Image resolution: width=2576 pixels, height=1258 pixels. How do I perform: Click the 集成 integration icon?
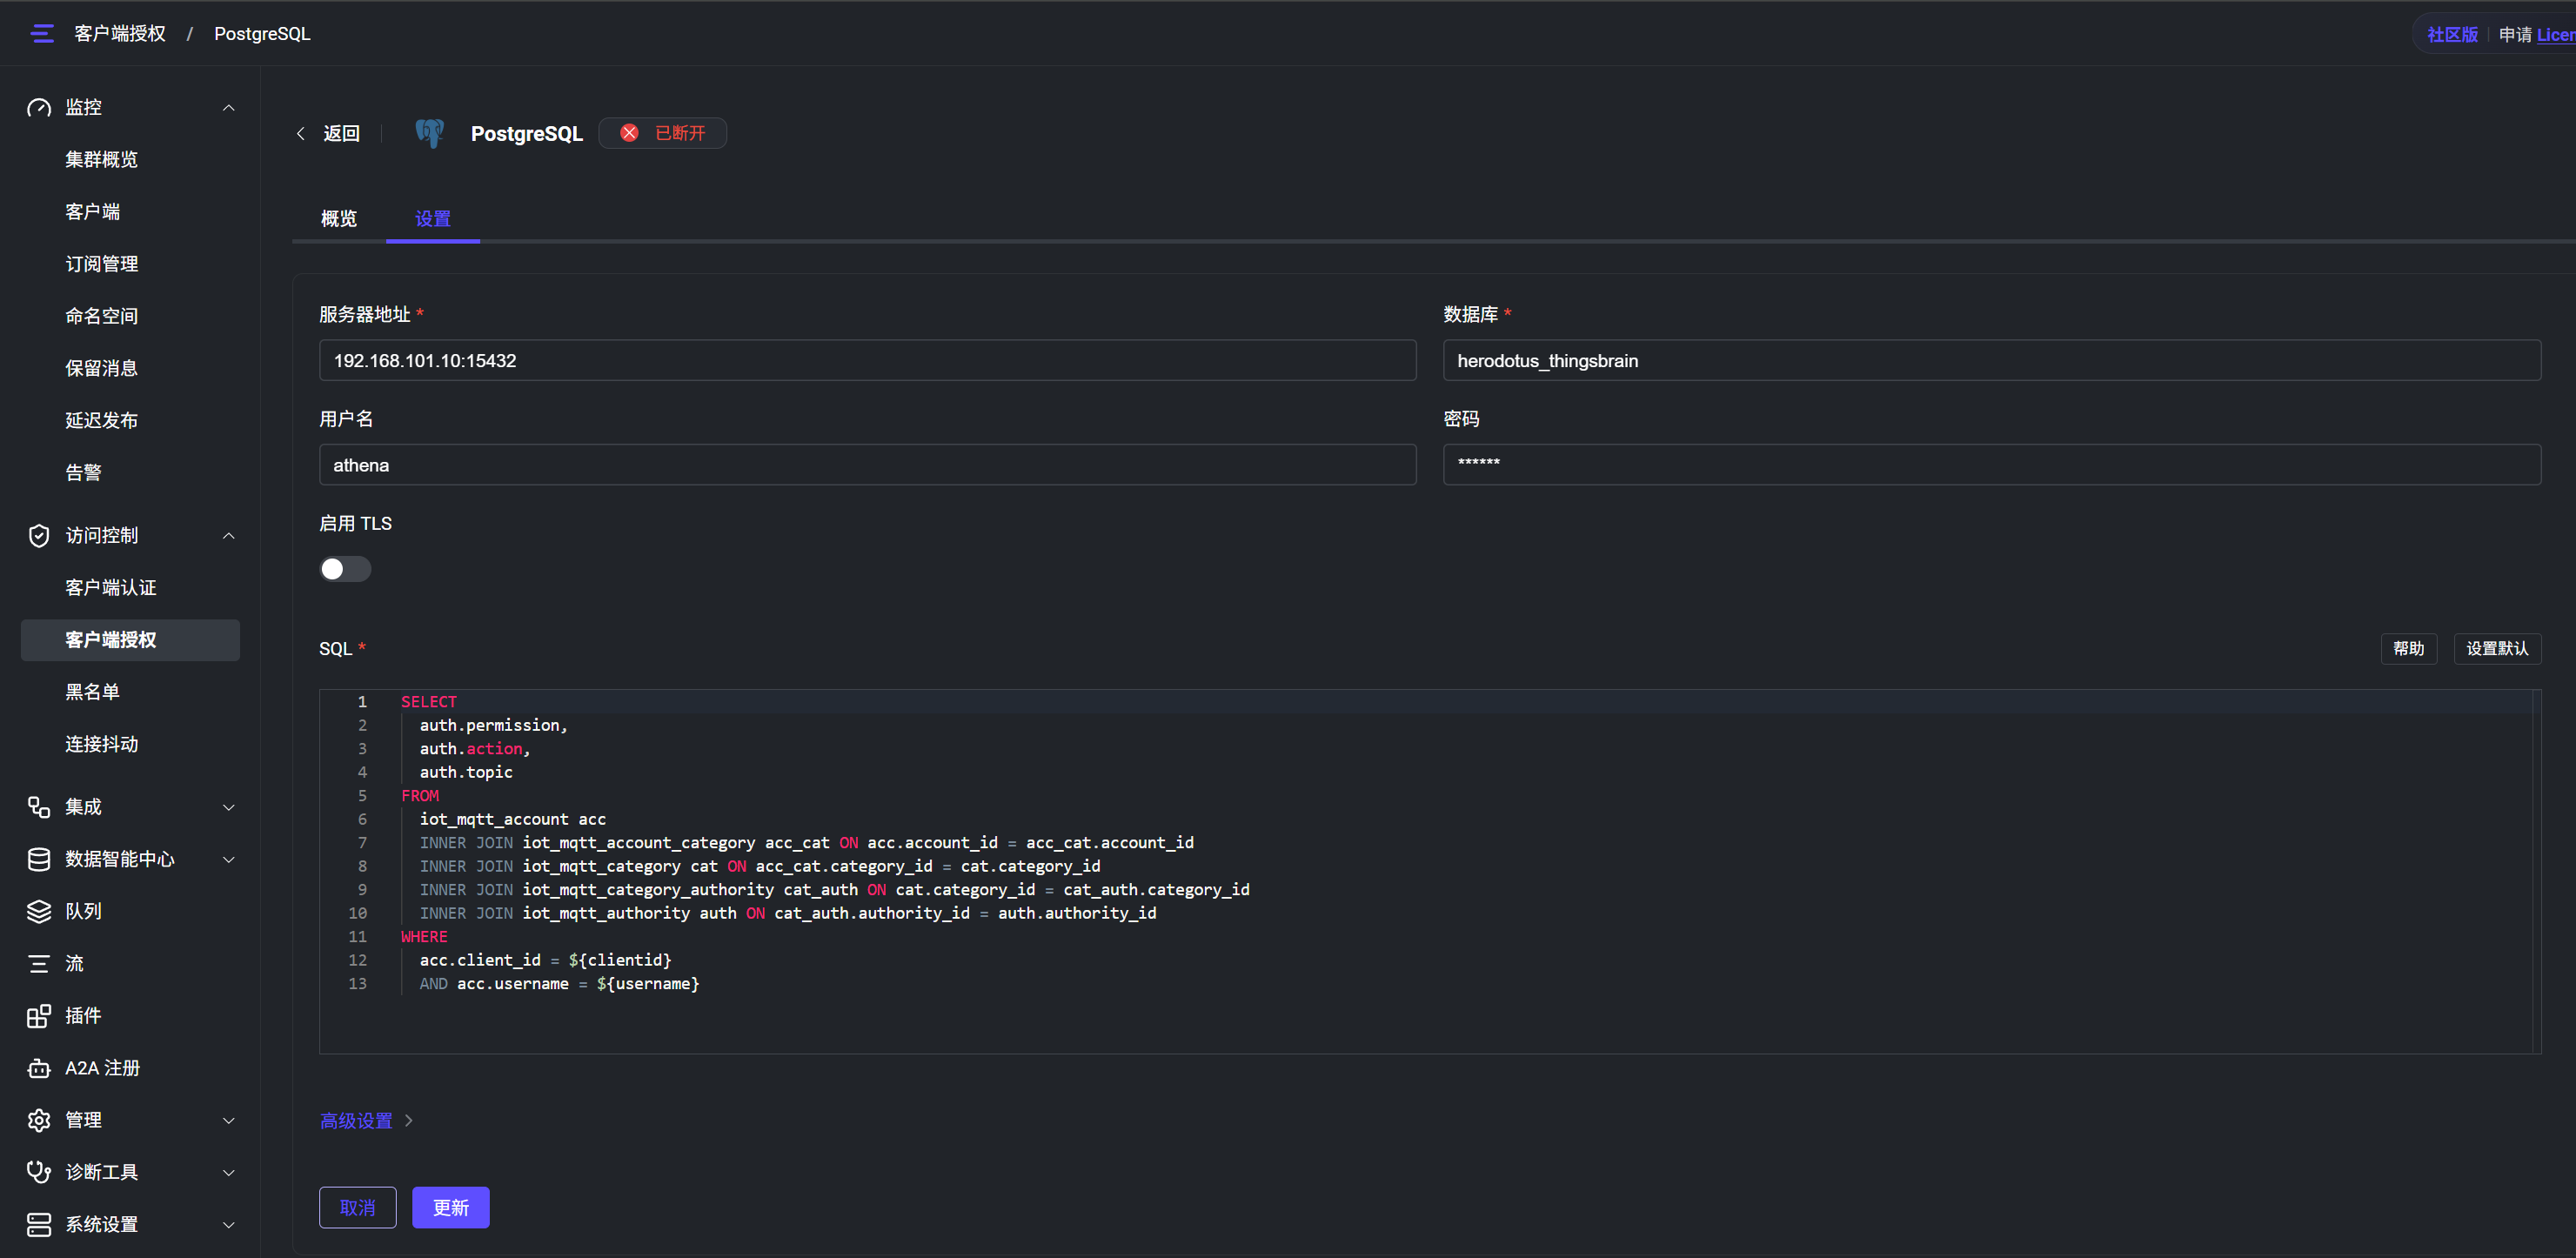coord(39,807)
